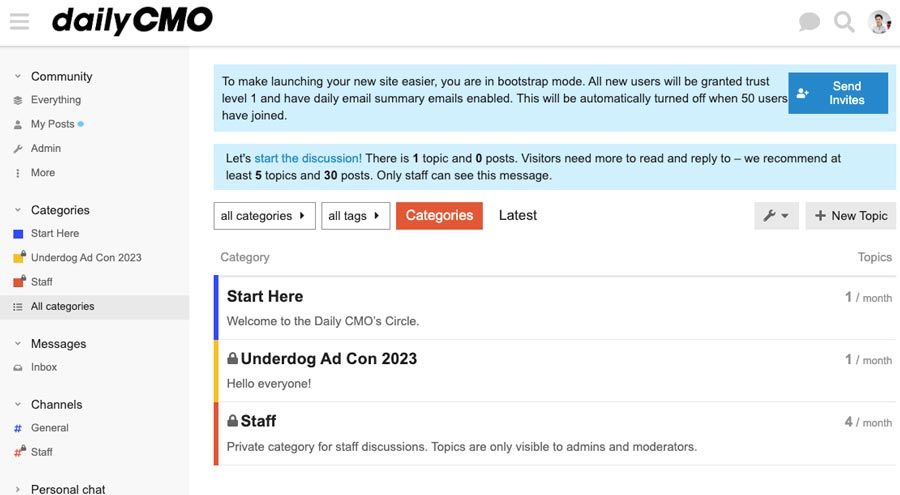900x495 pixels.
Task: Follow the 'start the discussion!' link
Action: click(308, 158)
